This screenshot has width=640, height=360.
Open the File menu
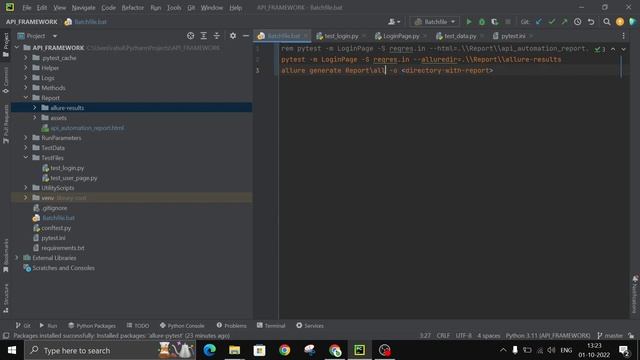coord(27,7)
